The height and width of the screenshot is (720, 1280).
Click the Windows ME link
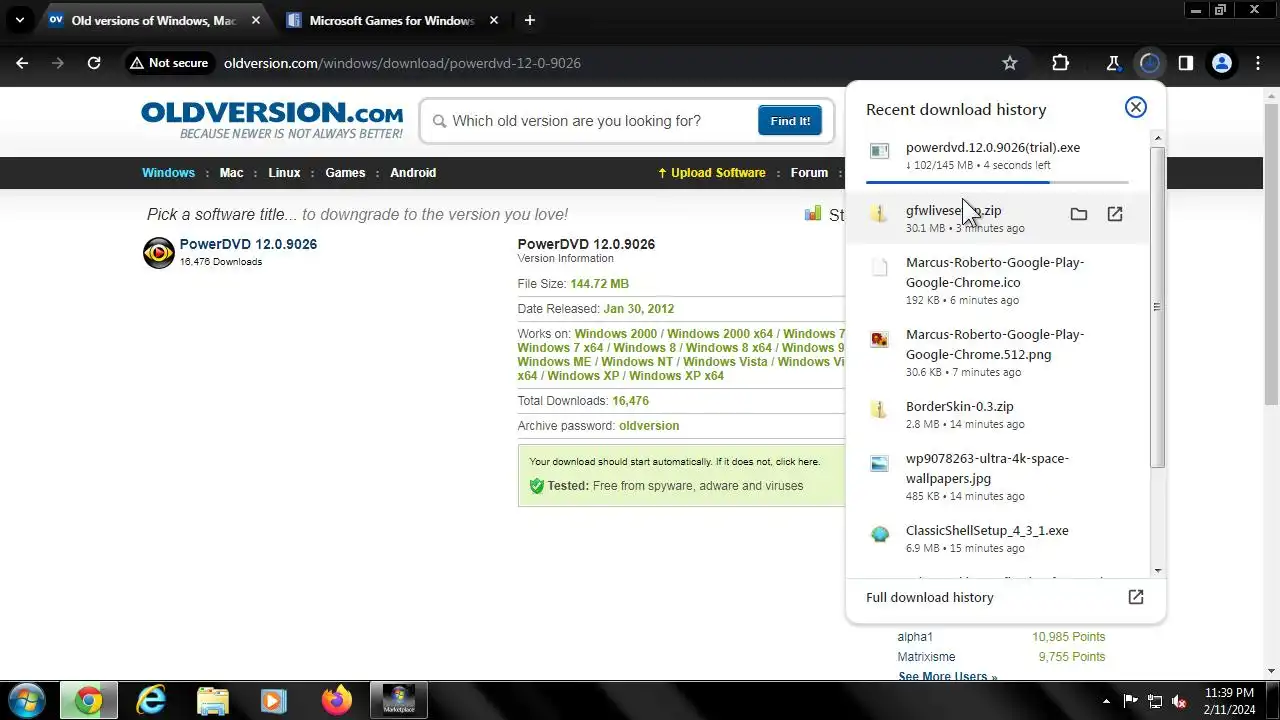(555, 362)
